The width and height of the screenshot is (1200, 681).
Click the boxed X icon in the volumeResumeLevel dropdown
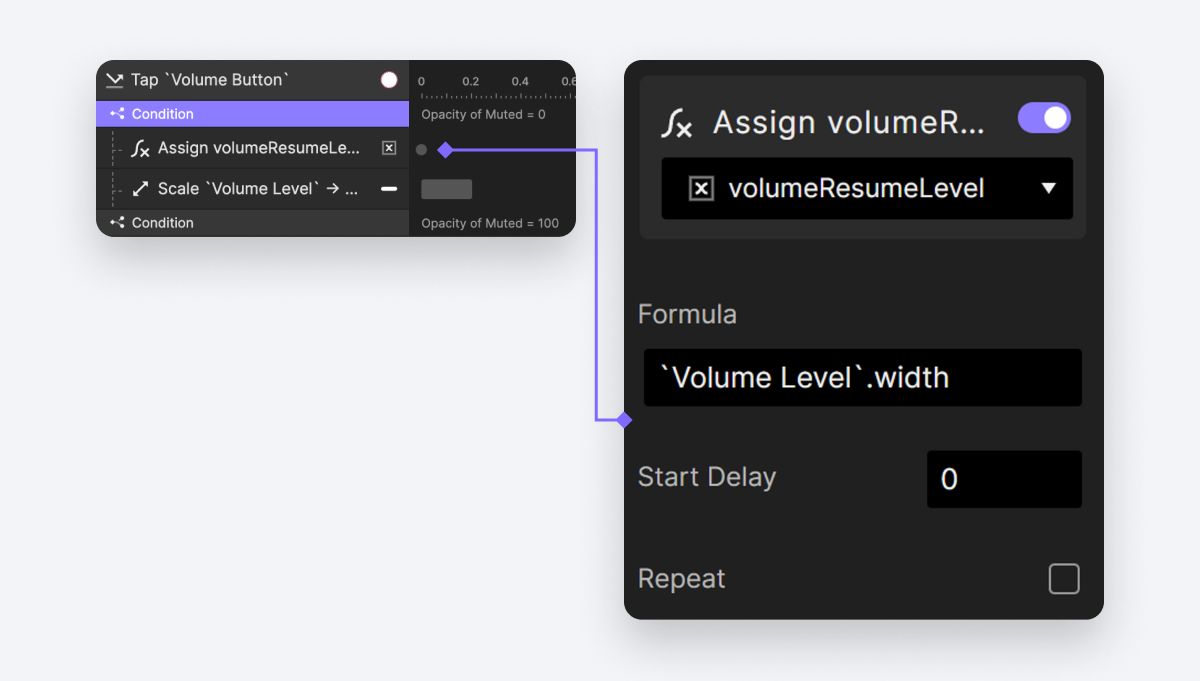coord(702,188)
